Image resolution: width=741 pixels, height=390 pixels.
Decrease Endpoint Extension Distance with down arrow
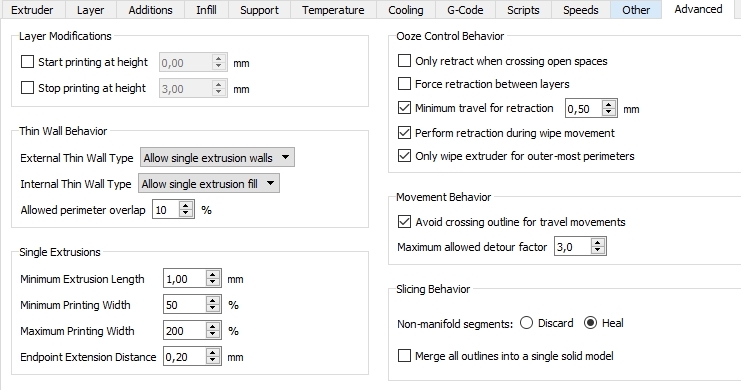[x=213, y=361]
